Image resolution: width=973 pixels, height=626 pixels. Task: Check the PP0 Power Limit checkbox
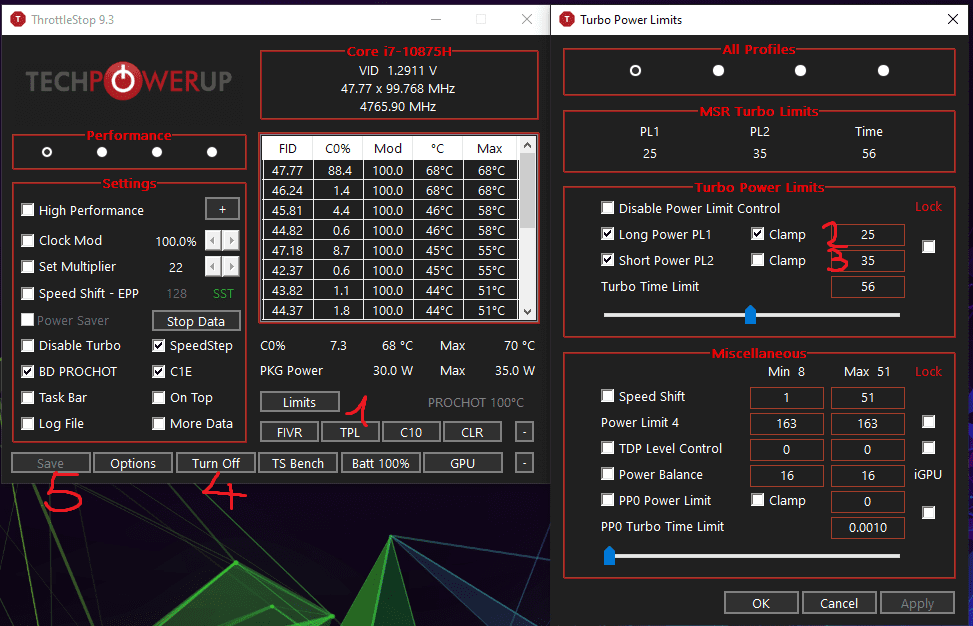[608, 499]
